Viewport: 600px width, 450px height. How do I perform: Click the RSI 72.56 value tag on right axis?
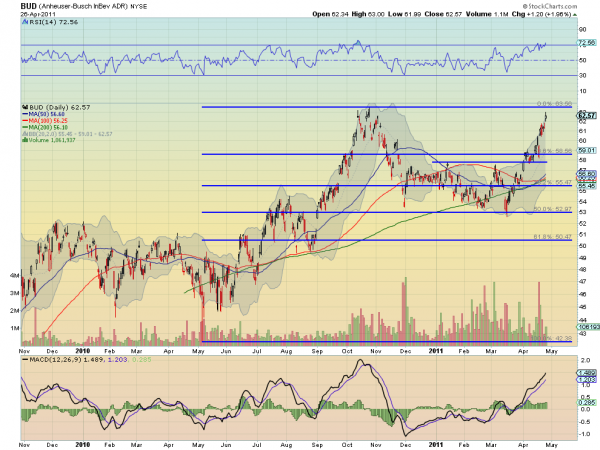(586, 43)
